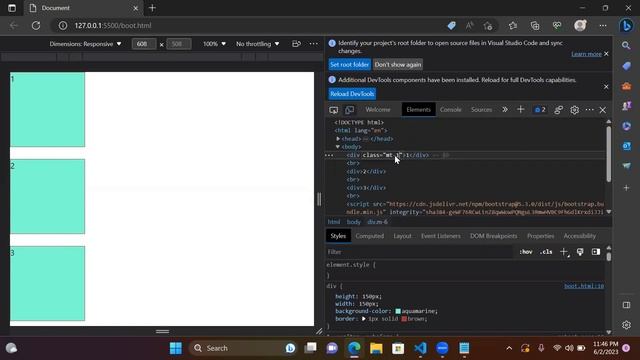The width and height of the screenshot is (640, 360).
Task: Open the Learn more link
Action: click(x=586, y=54)
